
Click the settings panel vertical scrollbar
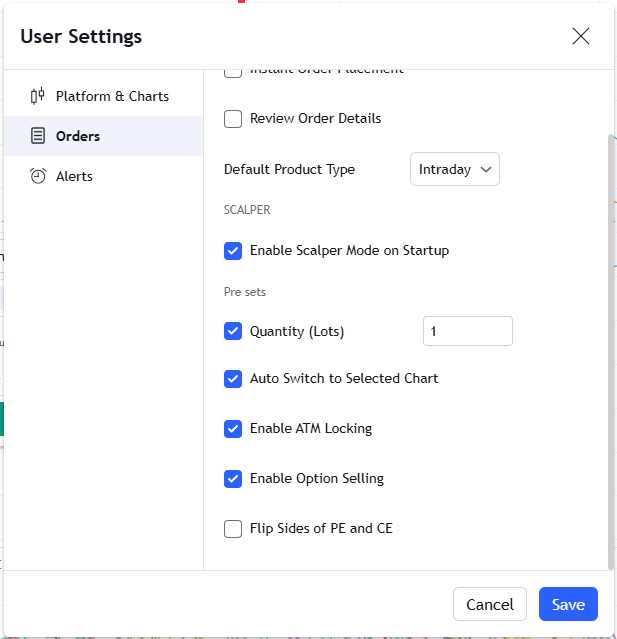point(611,350)
